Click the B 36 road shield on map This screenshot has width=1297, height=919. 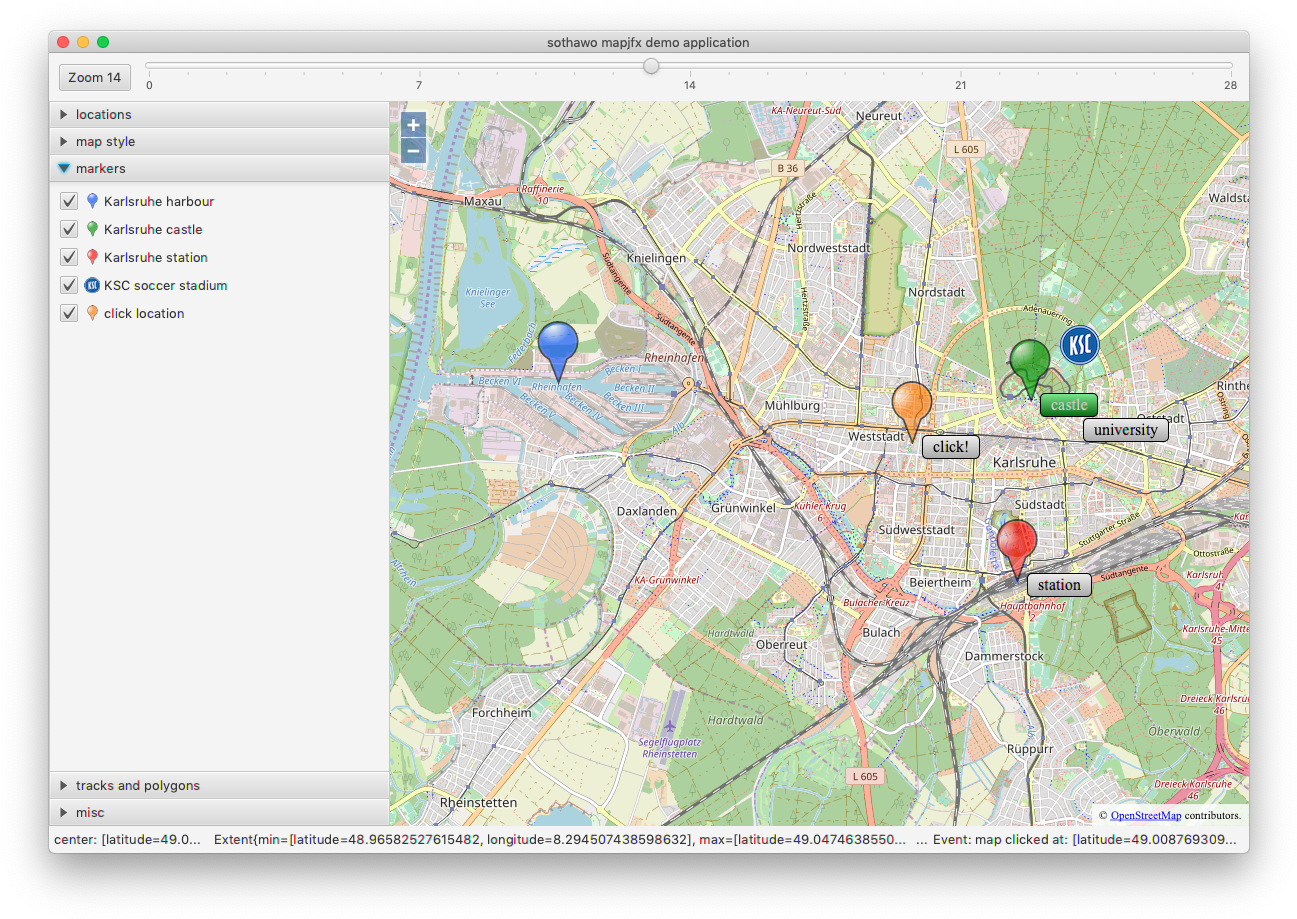click(787, 168)
